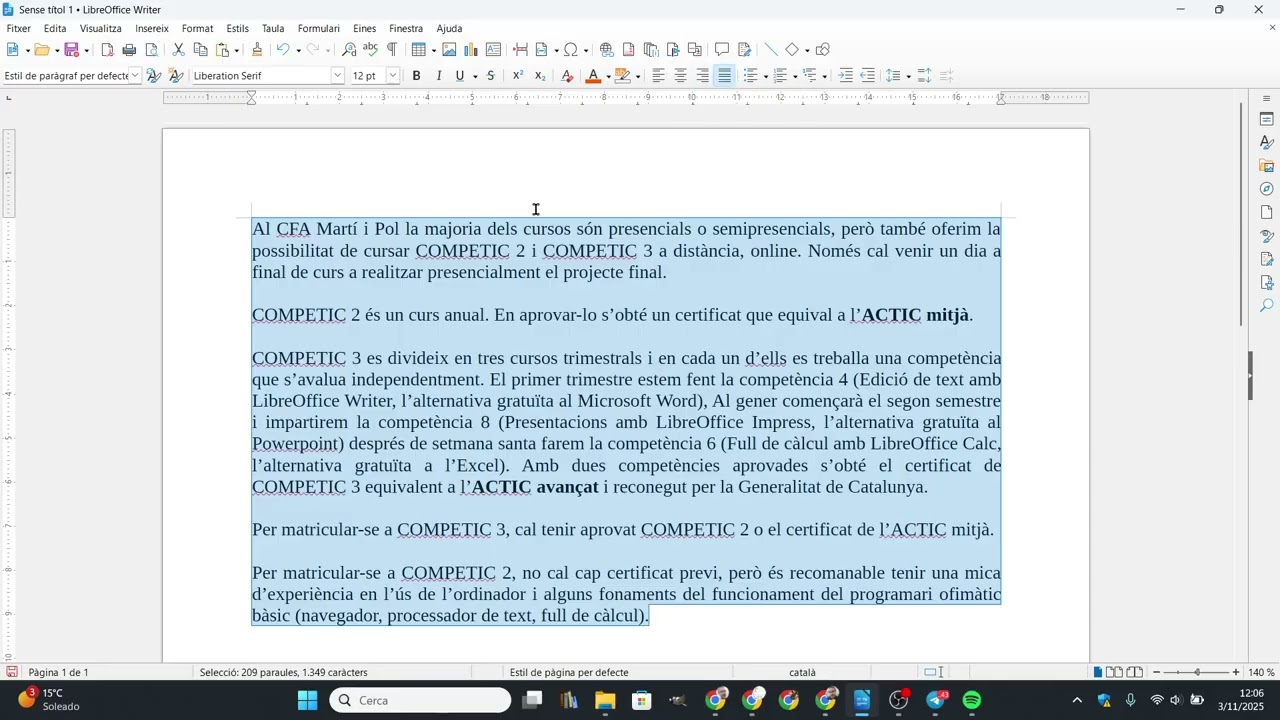Expand unordered list dropdown arrow
This screenshot has height=720, width=1280.
[x=766, y=77]
